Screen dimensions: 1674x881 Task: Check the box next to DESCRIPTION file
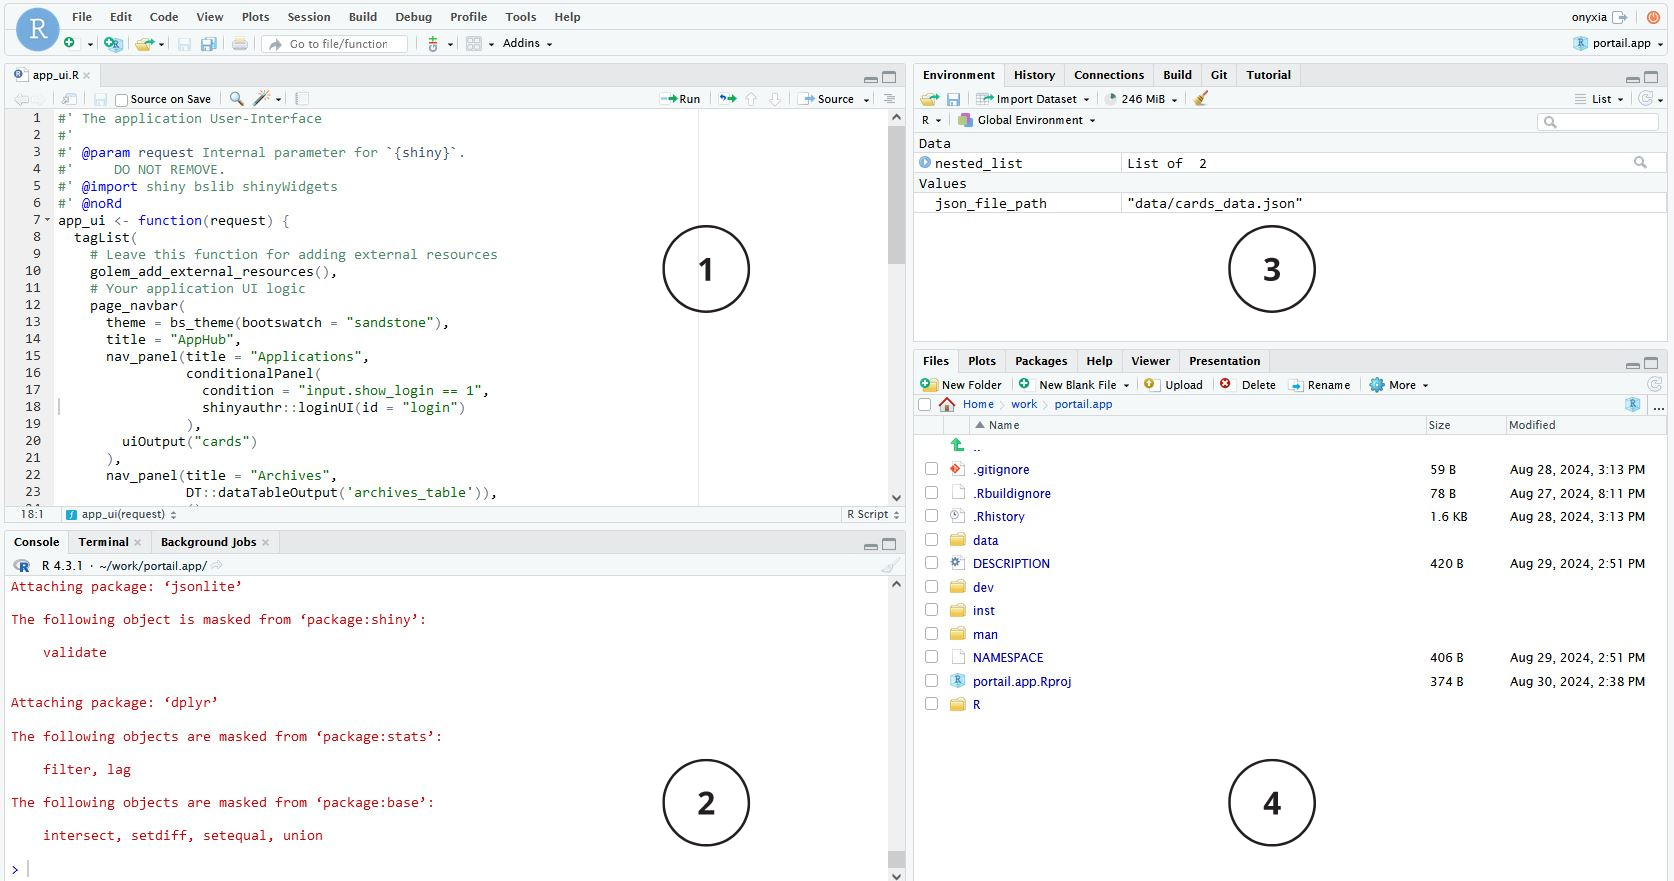tap(931, 564)
